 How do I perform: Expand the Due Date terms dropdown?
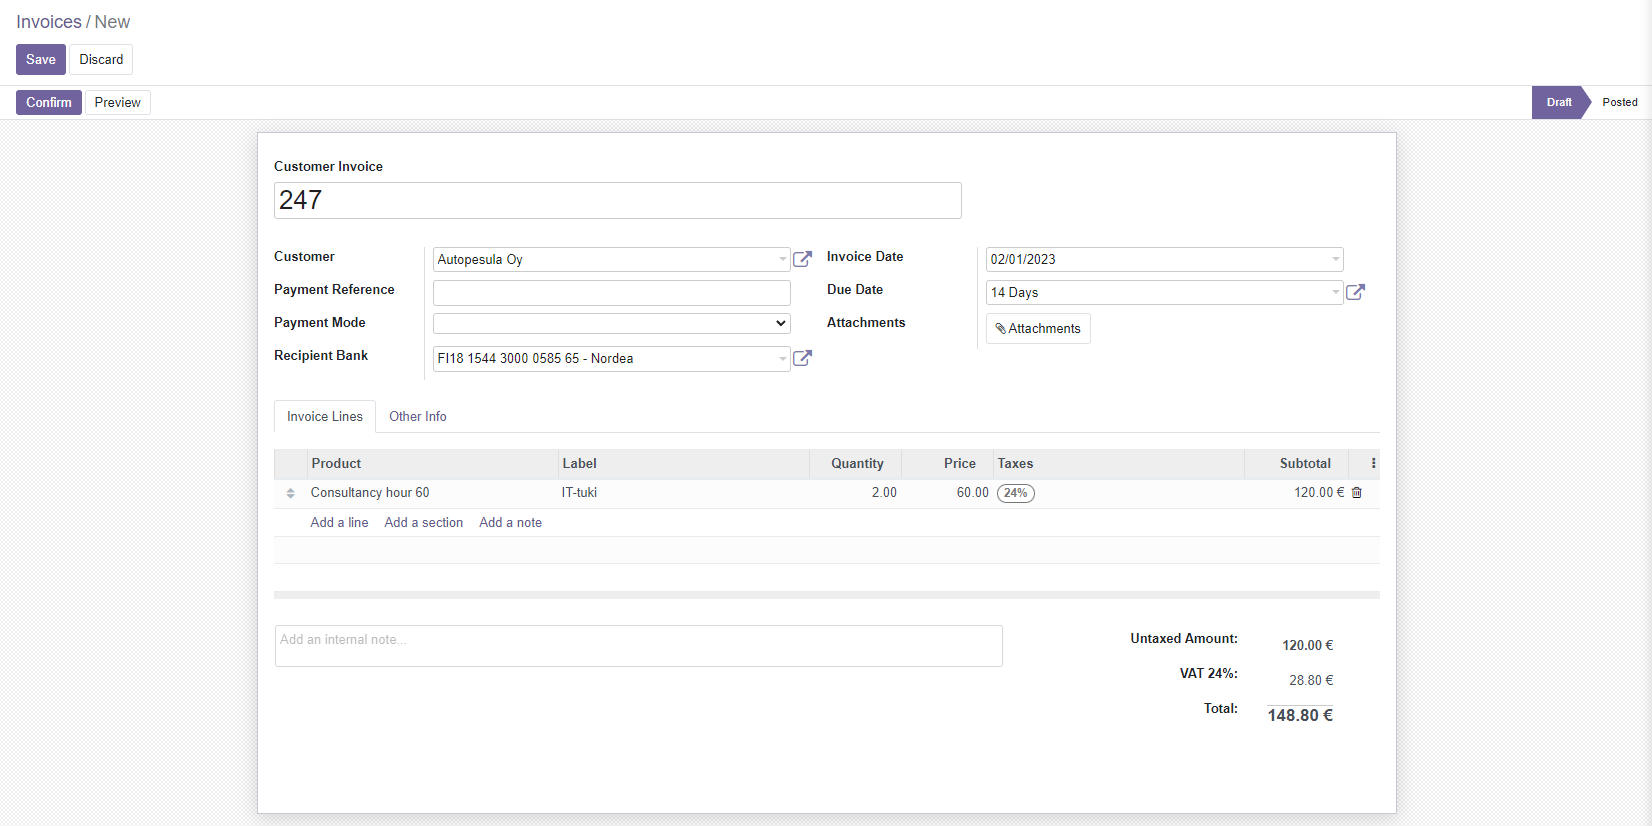click(x=1335, y=292)
